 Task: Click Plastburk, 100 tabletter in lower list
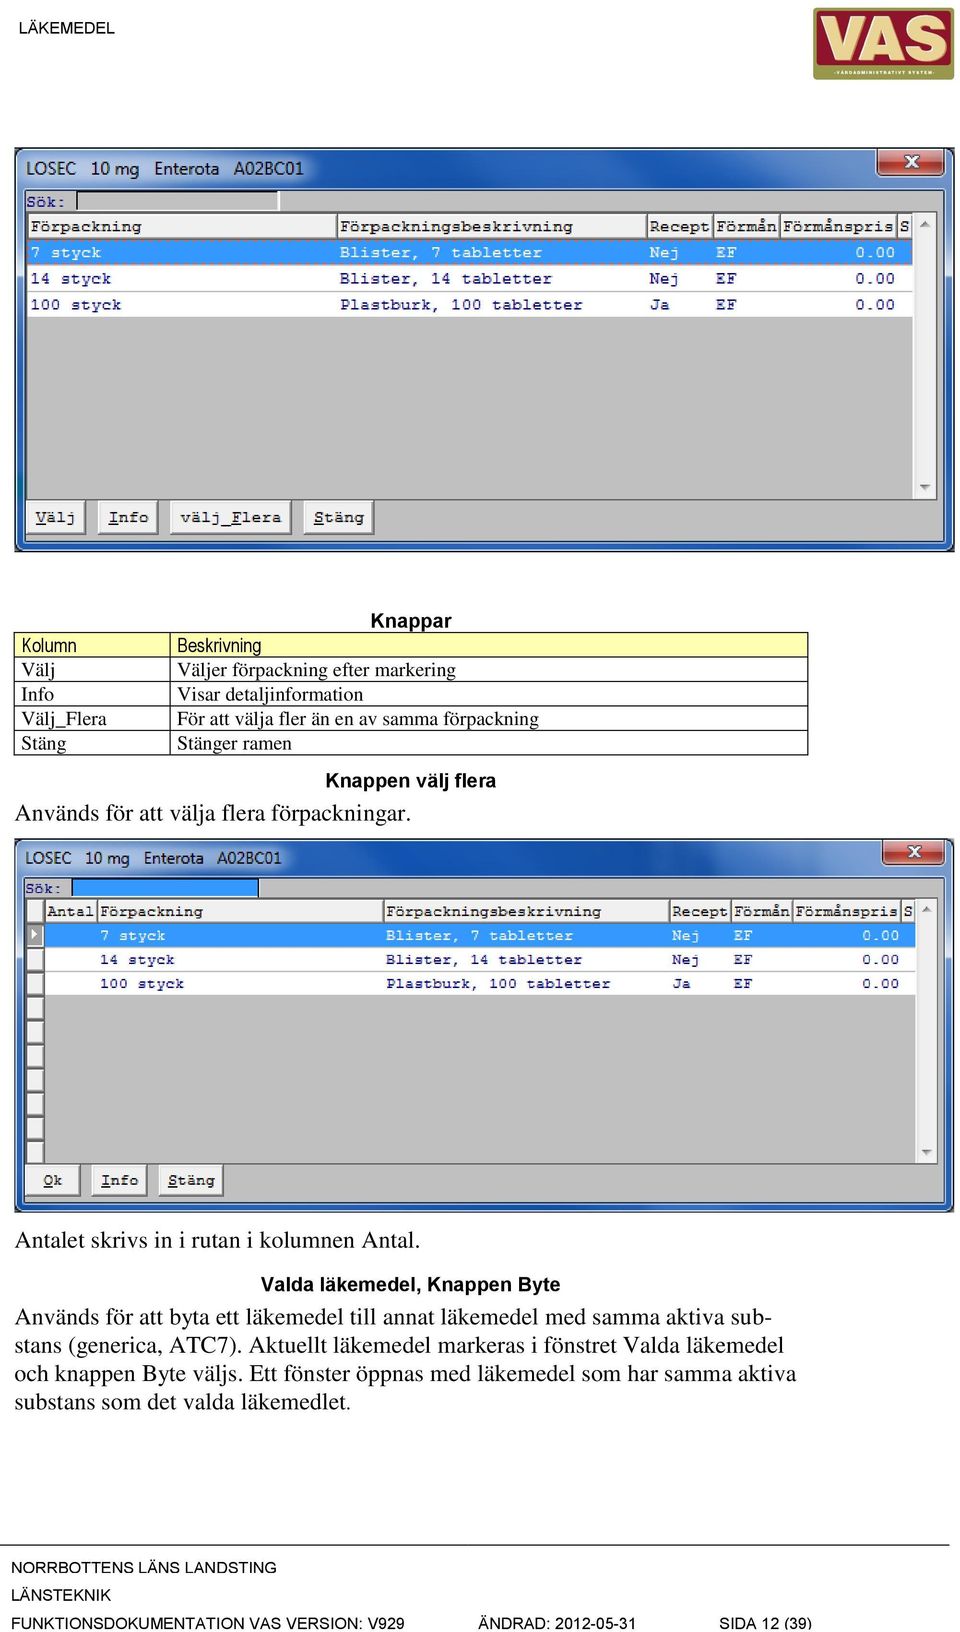tap(498, 983)
